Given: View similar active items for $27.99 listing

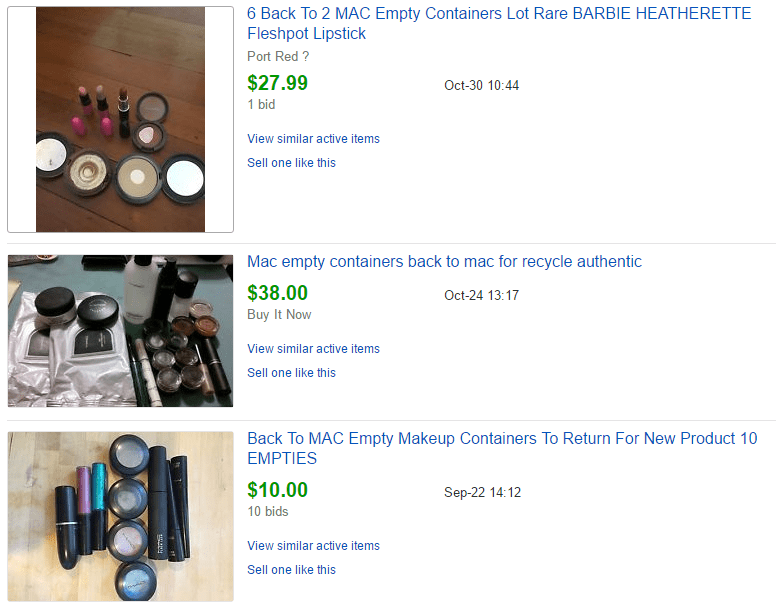Looking at the screenshot, I should (x=313, y=138).
